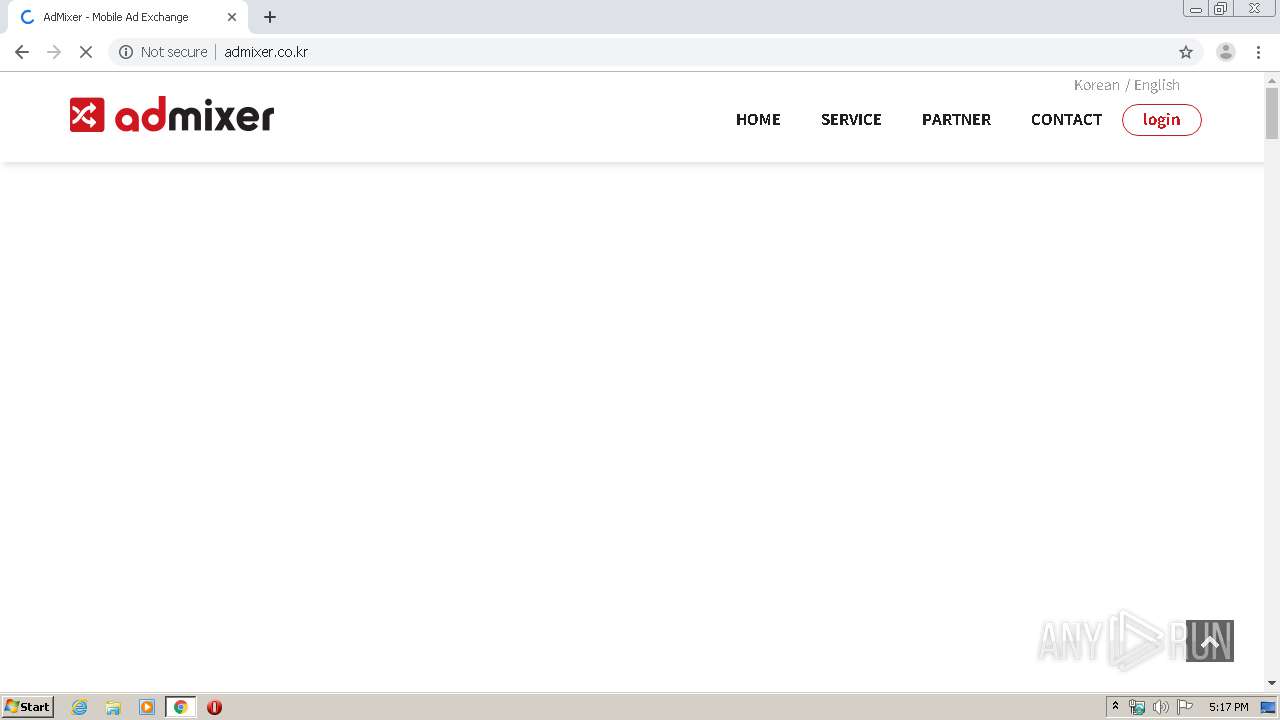Click Chrome icon in taskbar
Viewport: 1280px width, 720px height.
pyautogui.click(x=180, y=707)
